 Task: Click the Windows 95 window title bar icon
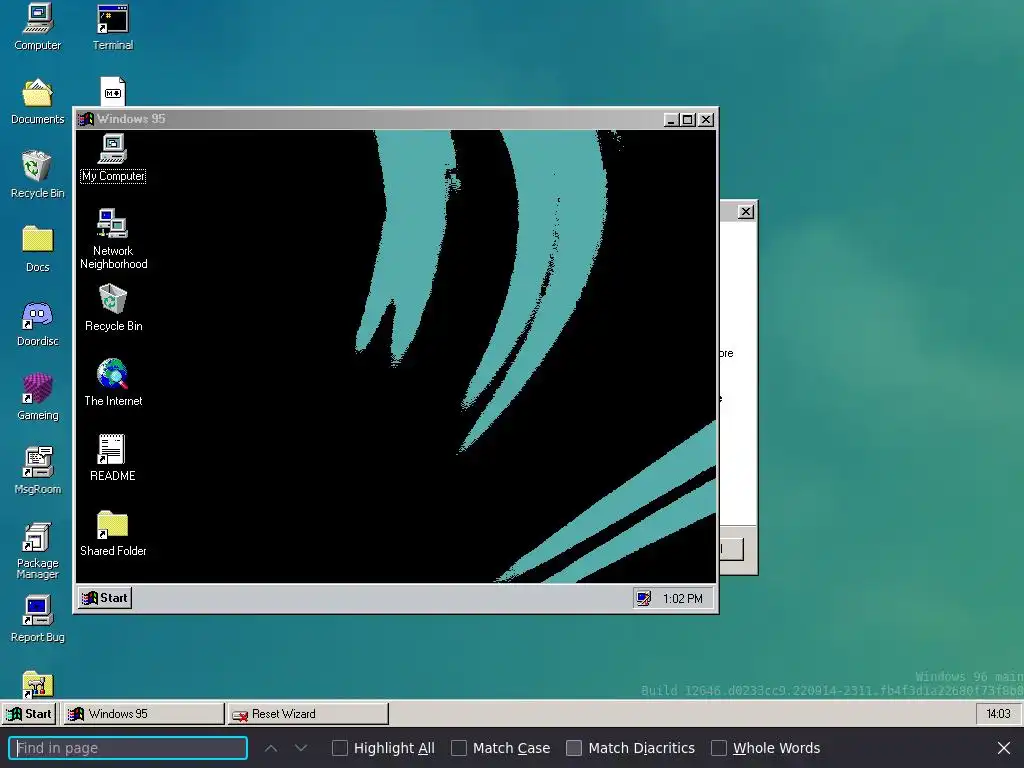(86, 119)
